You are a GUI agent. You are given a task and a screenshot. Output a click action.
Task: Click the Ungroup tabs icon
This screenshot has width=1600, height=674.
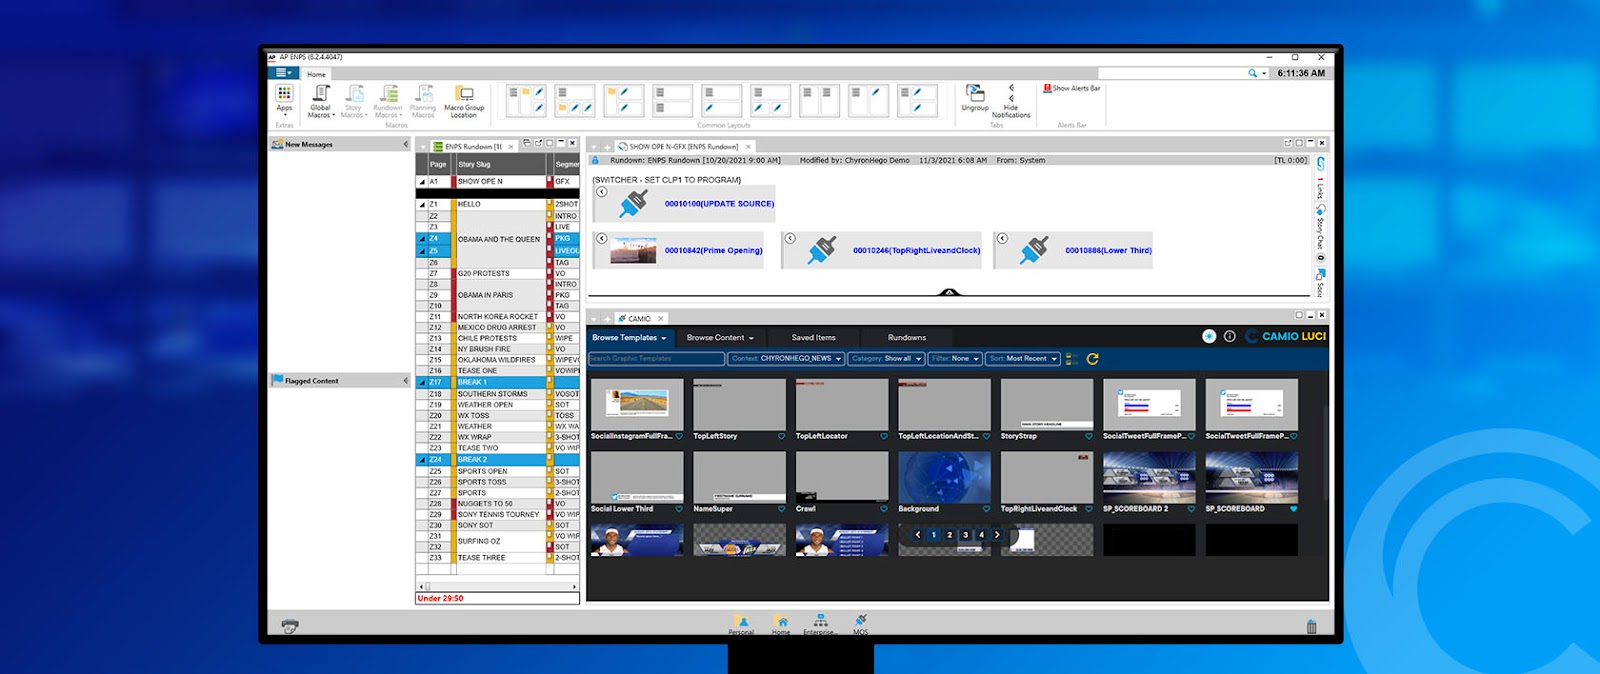pos(974,94)
